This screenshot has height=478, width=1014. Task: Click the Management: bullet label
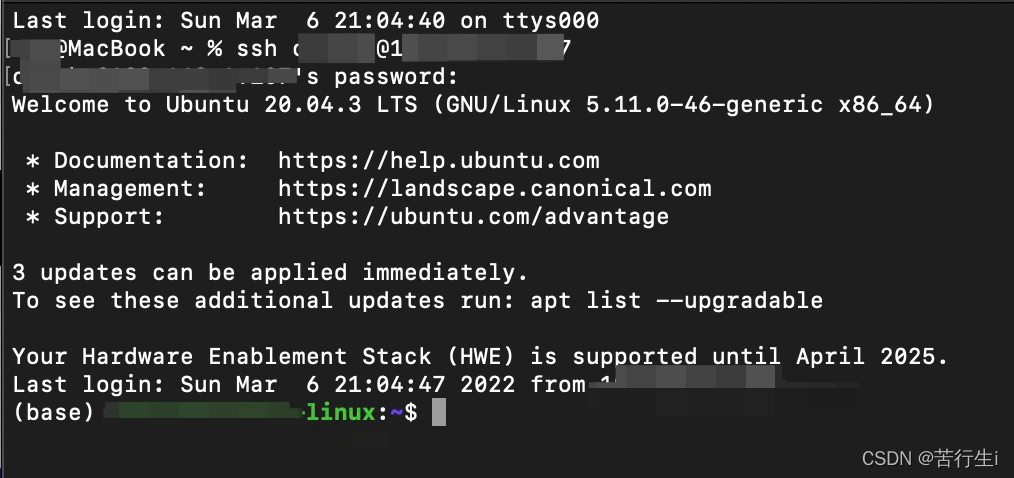[x=130, y=188]
